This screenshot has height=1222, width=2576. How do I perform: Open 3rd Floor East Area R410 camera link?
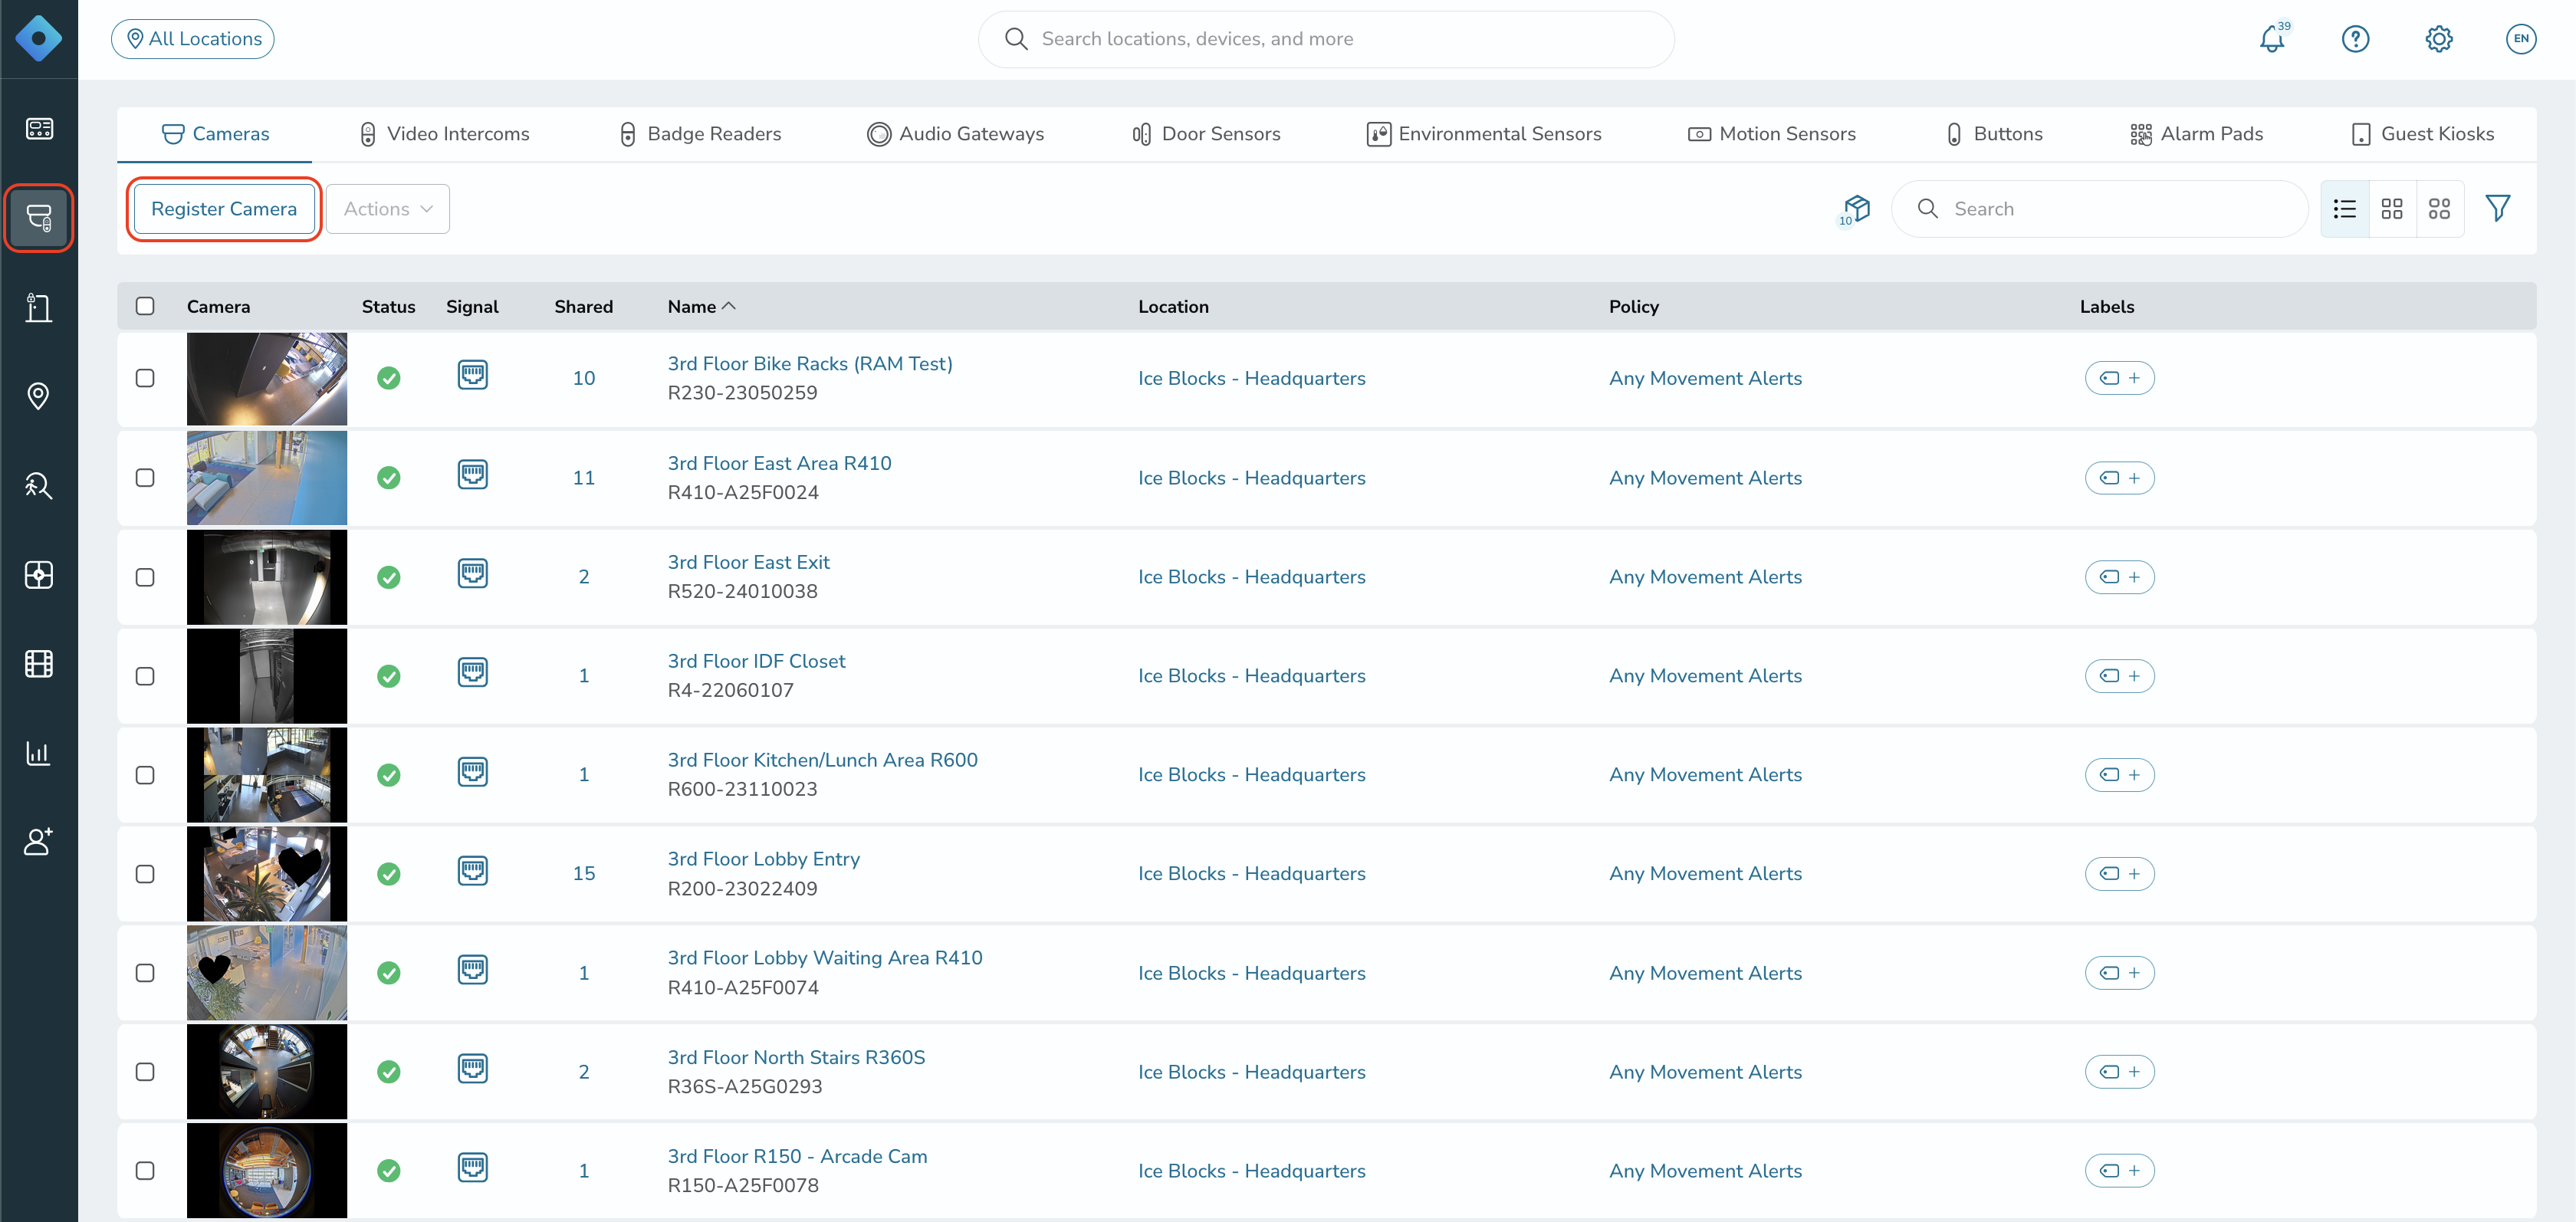pyautogui.click(x=779, y=463)
